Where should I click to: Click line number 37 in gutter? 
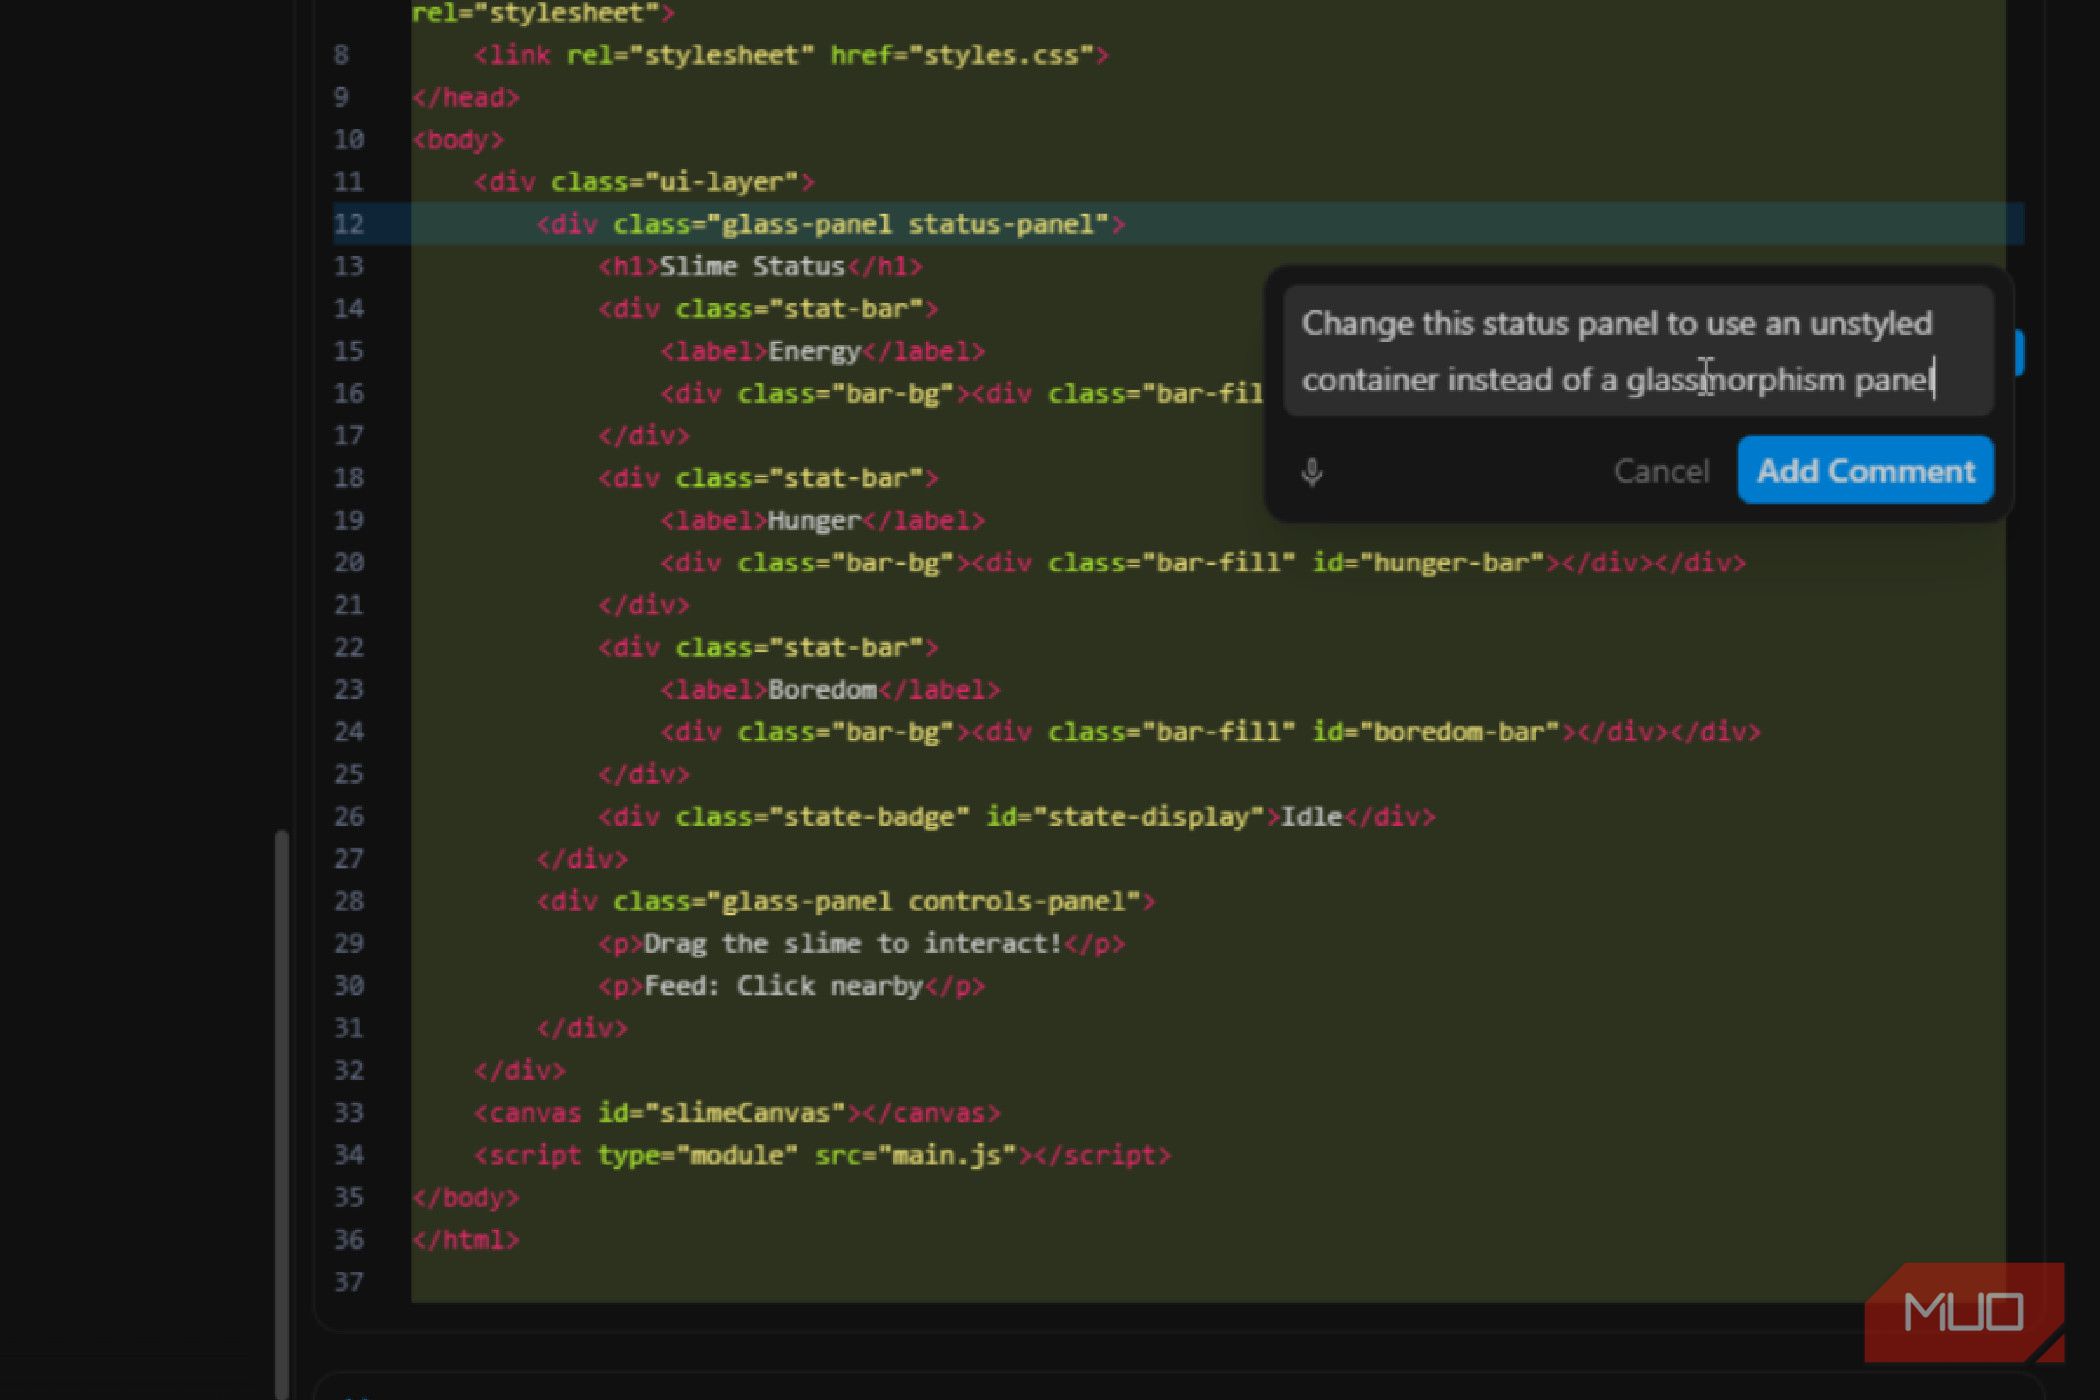pos(349,1281)
